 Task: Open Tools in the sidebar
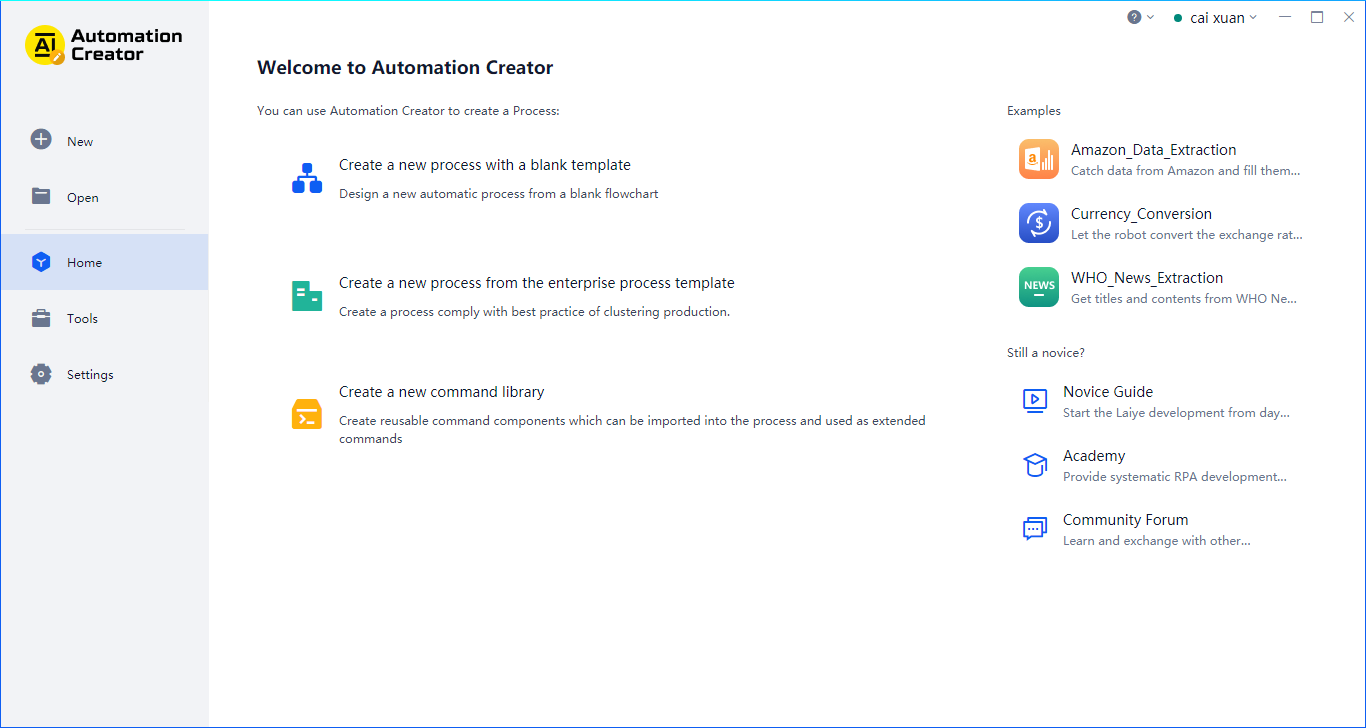pos(104,318)
